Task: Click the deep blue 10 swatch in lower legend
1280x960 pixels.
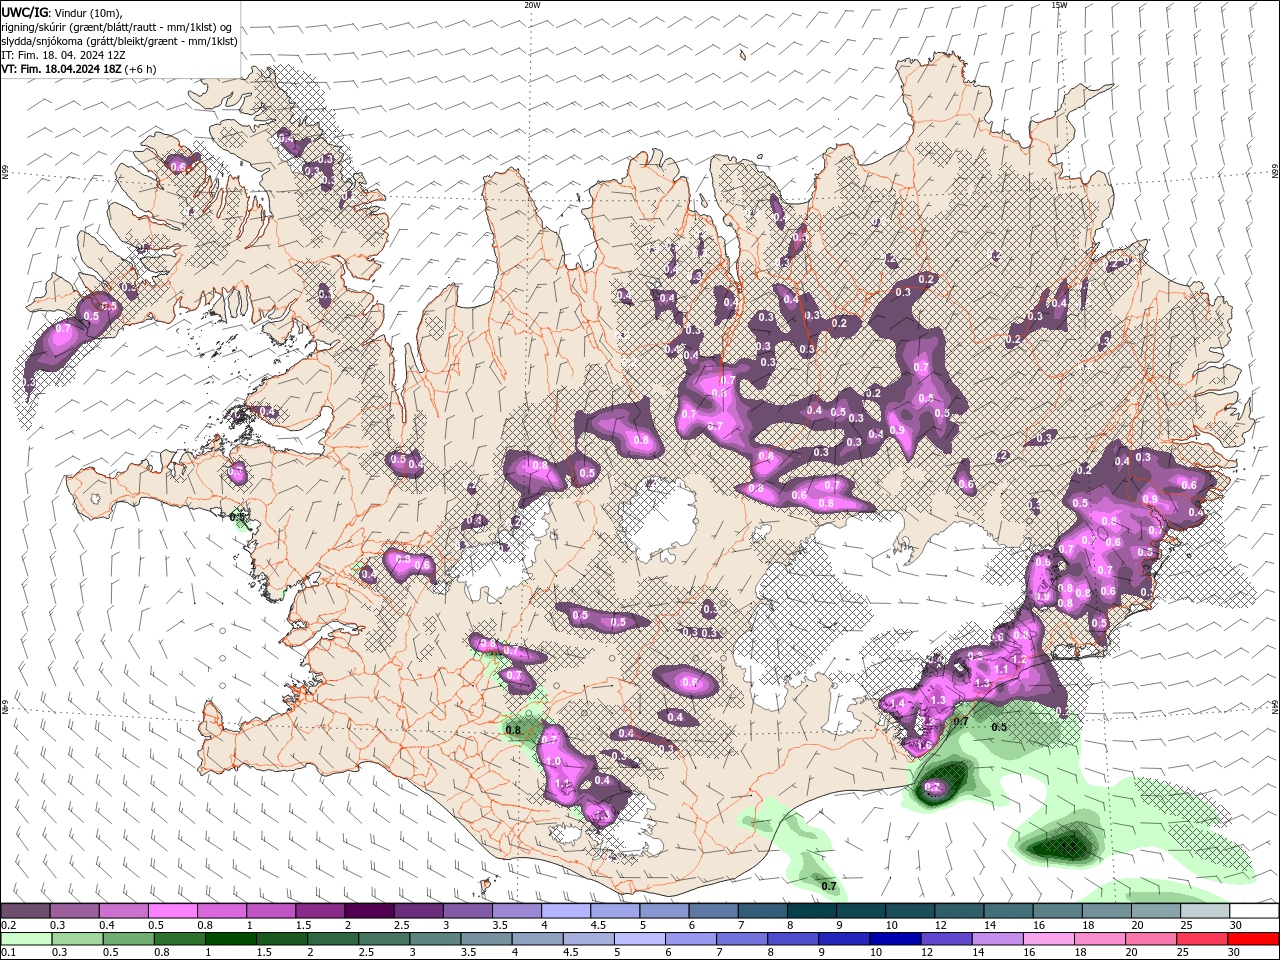Action: click(896, 939)
